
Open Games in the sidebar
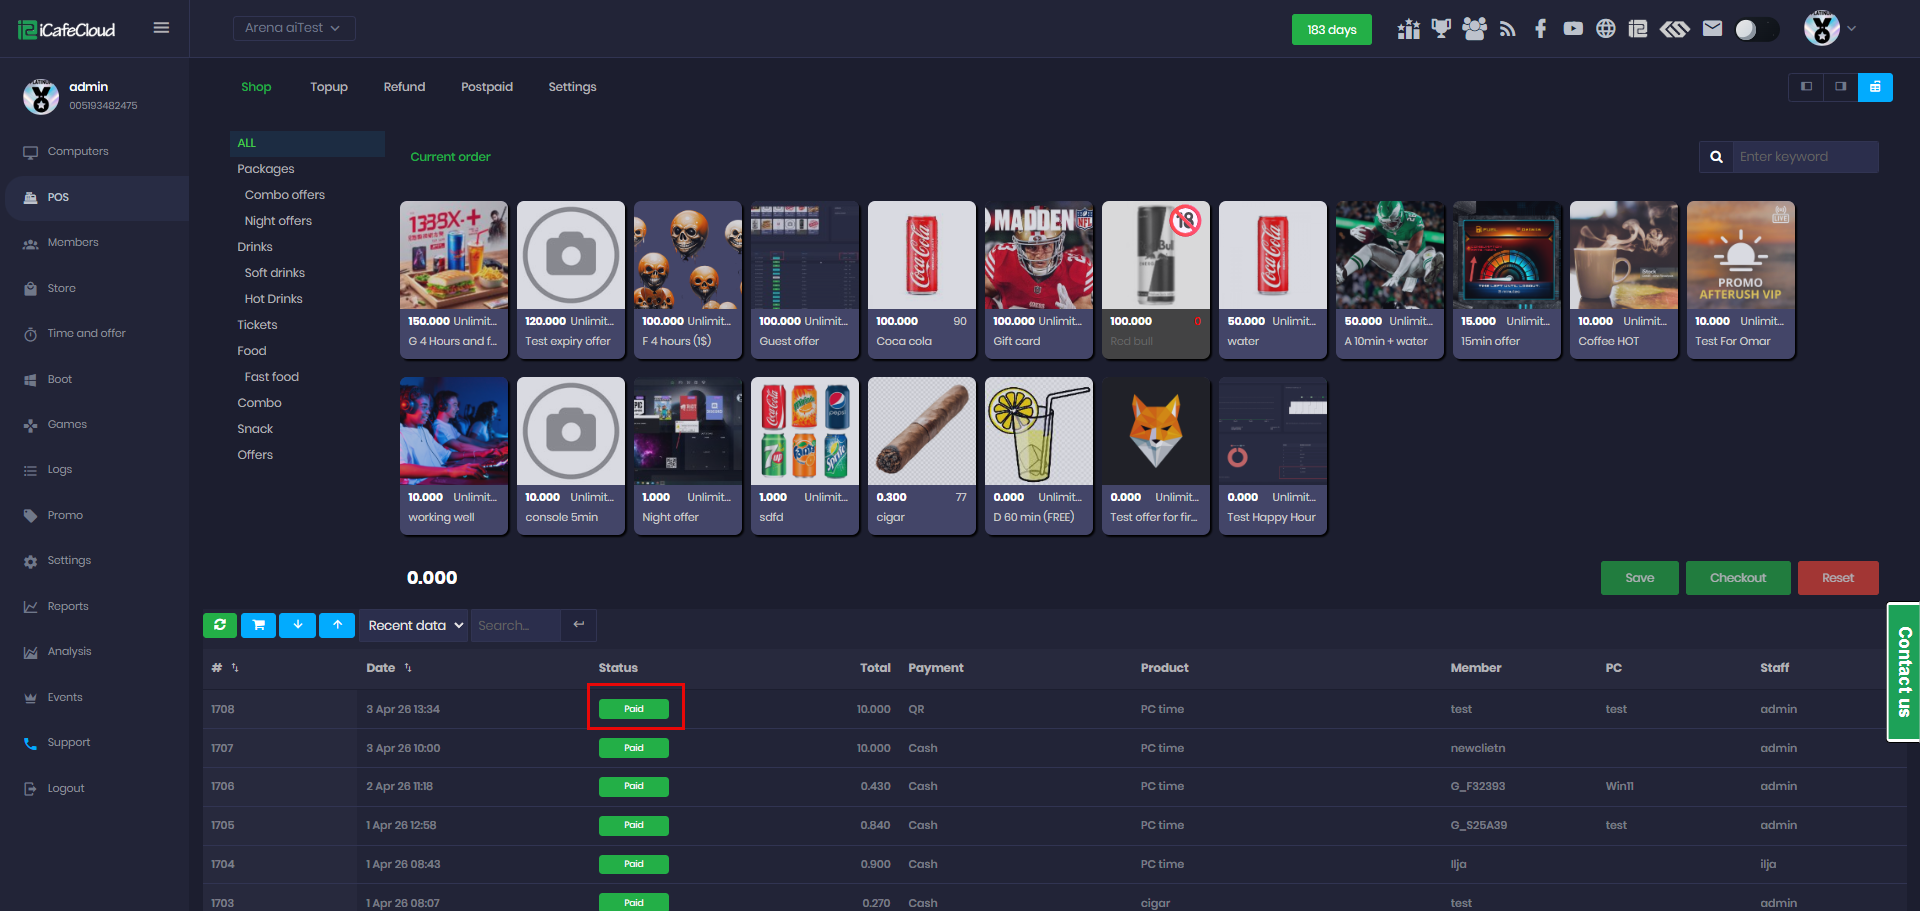[x=67, y=425]
